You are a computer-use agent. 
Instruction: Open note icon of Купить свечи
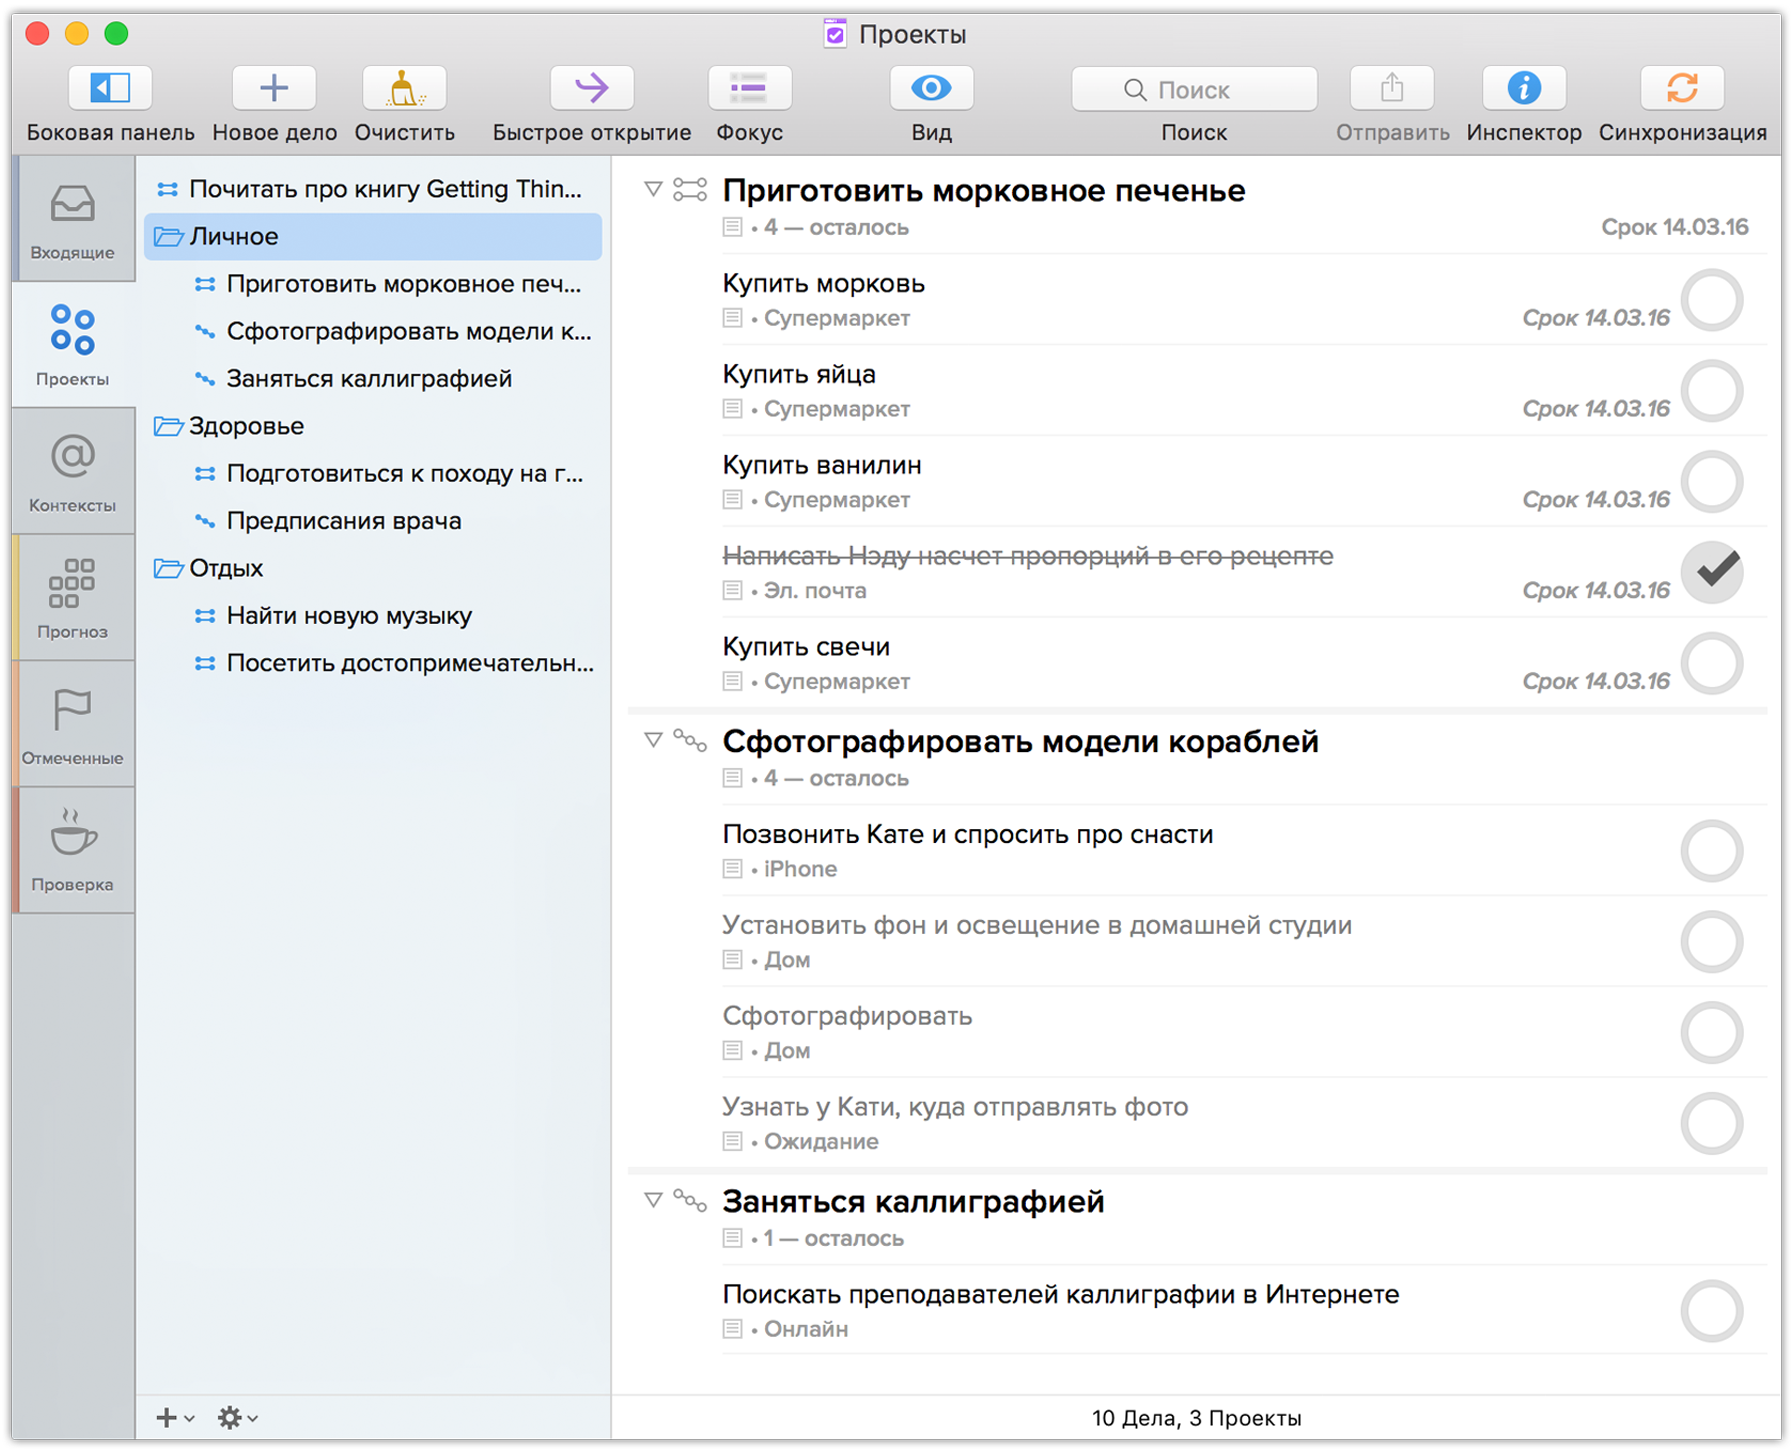[732, 682]
